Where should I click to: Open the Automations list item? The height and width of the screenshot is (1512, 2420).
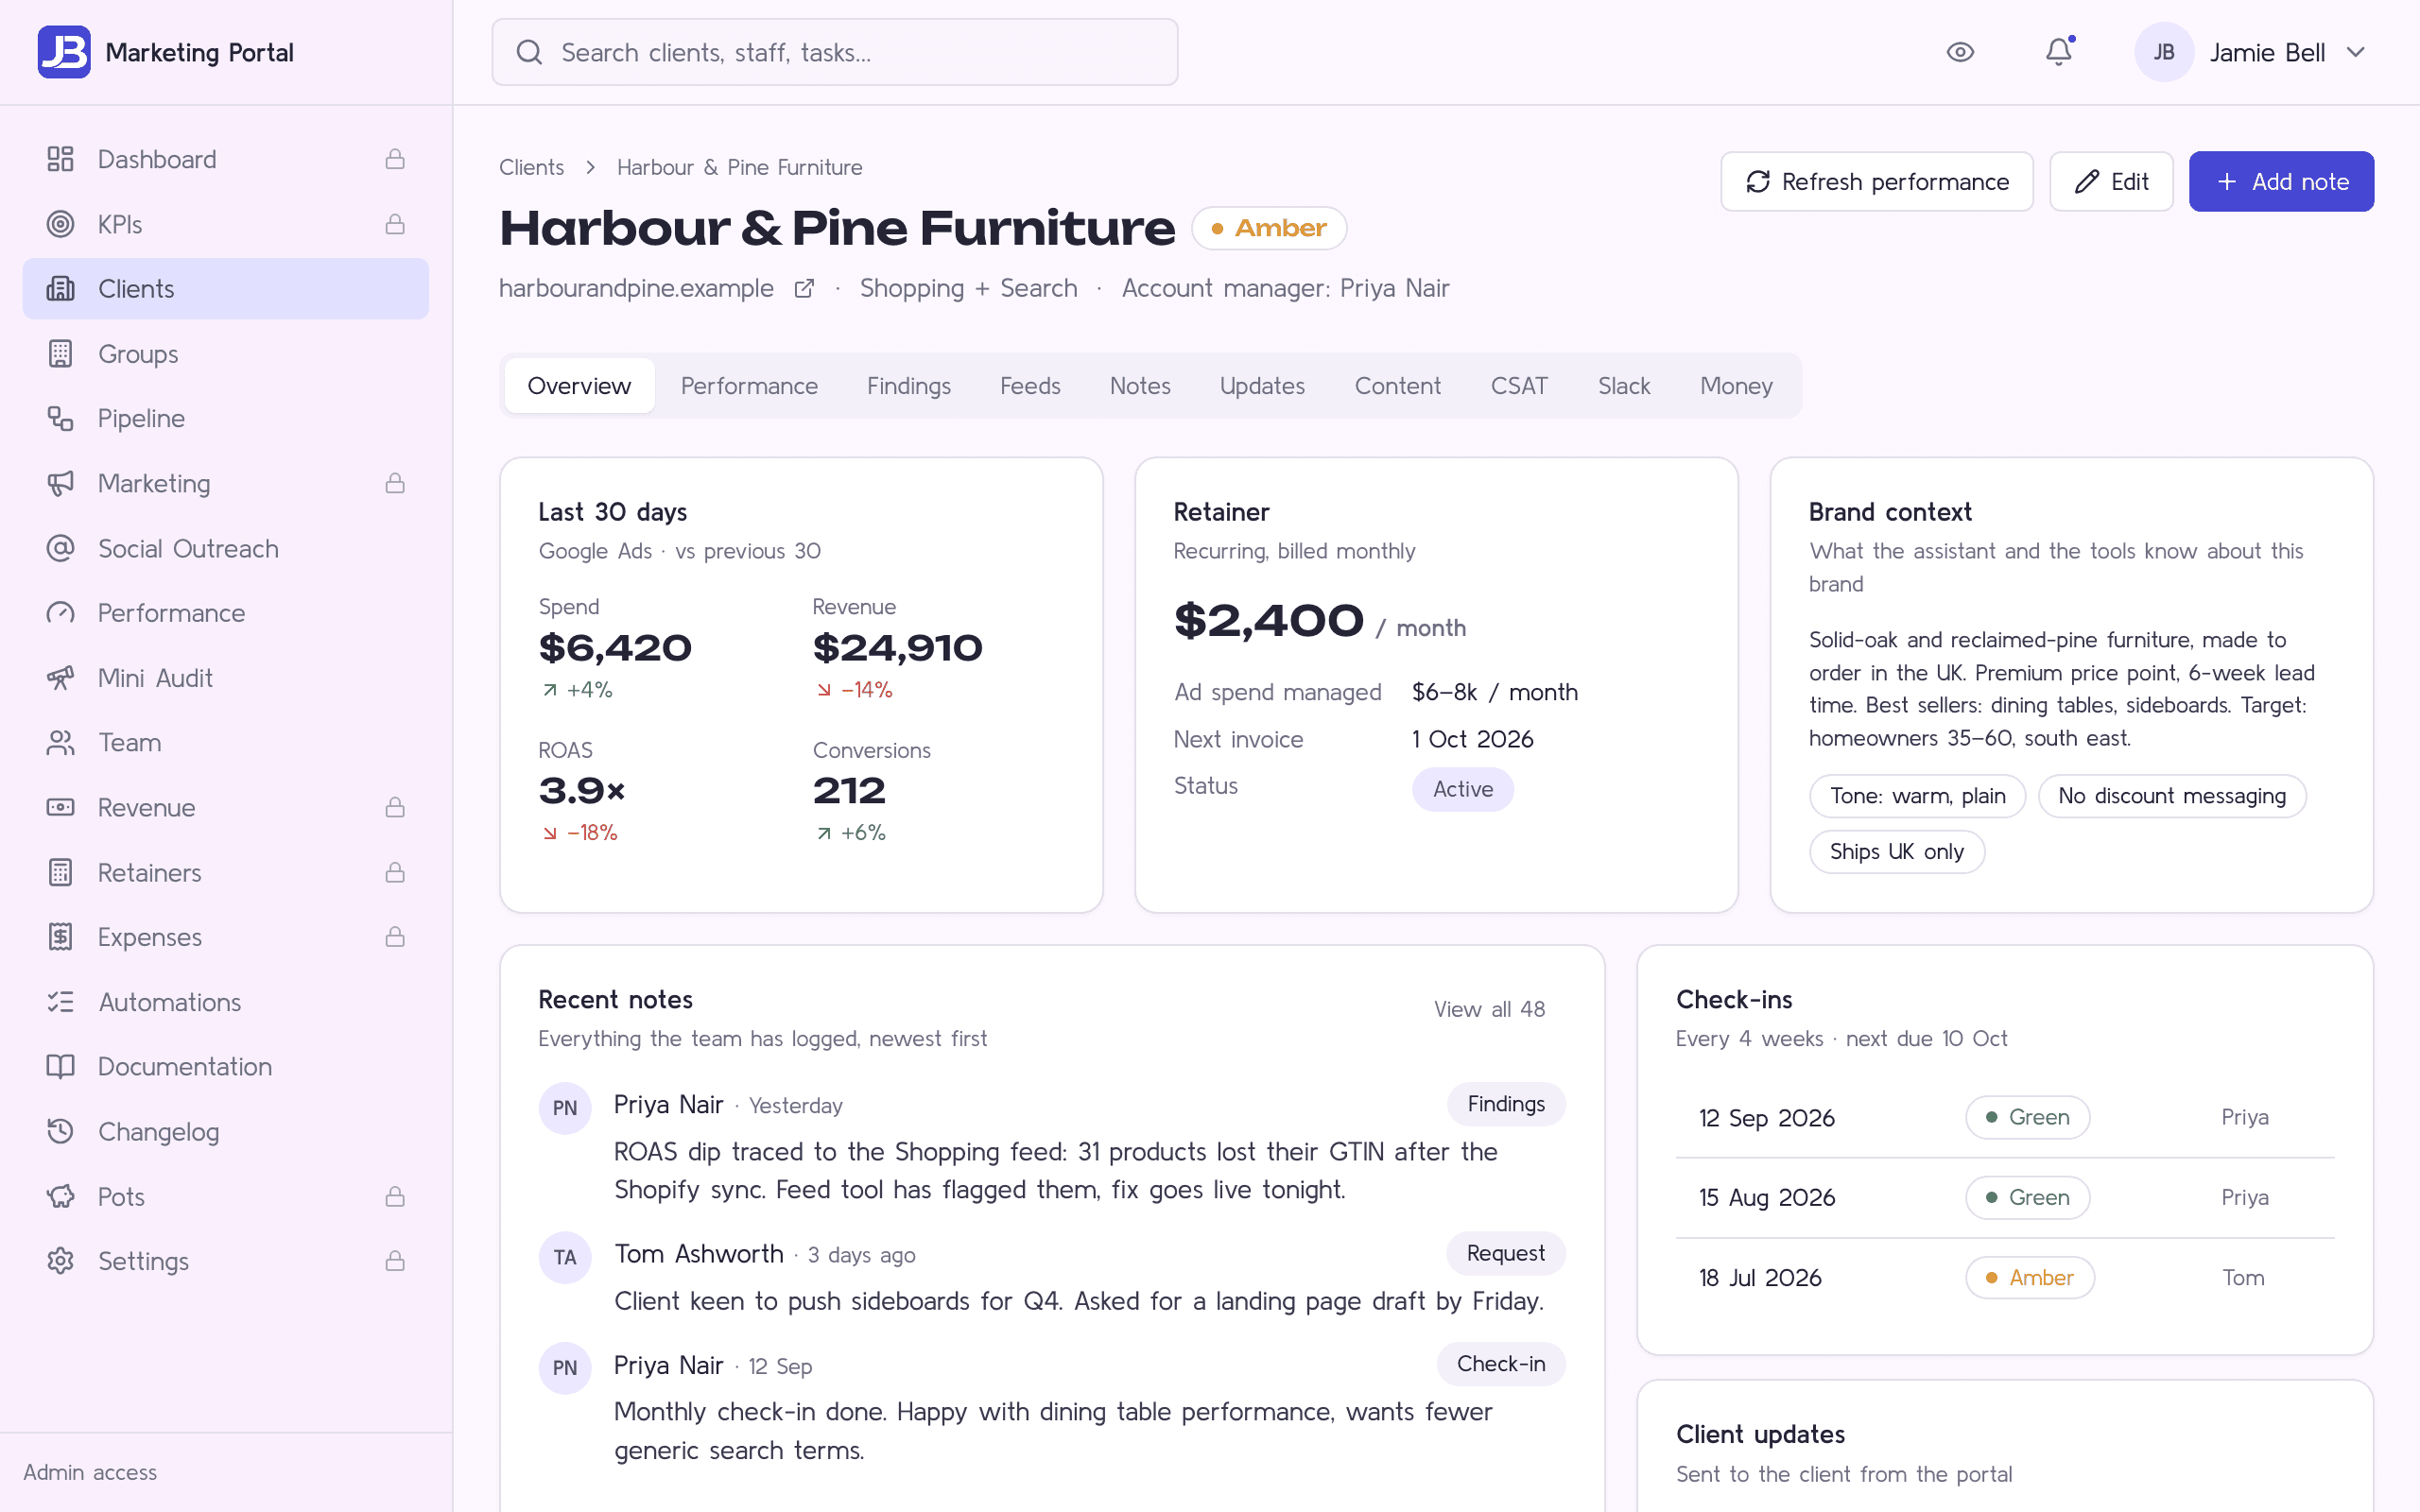point(225,1002)
